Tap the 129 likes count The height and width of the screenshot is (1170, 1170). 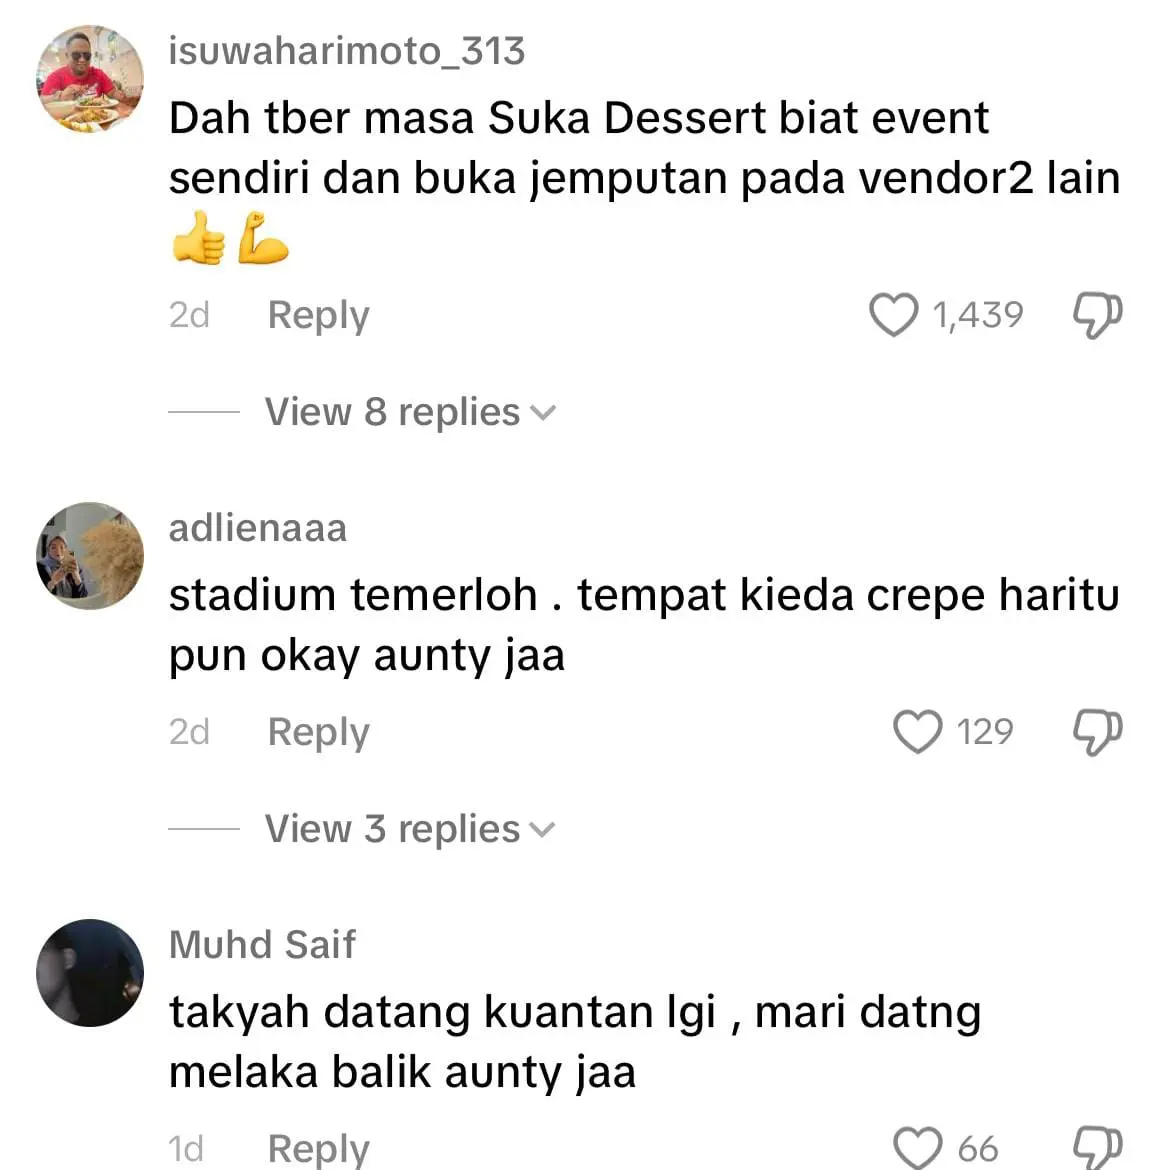click(985, 732)
